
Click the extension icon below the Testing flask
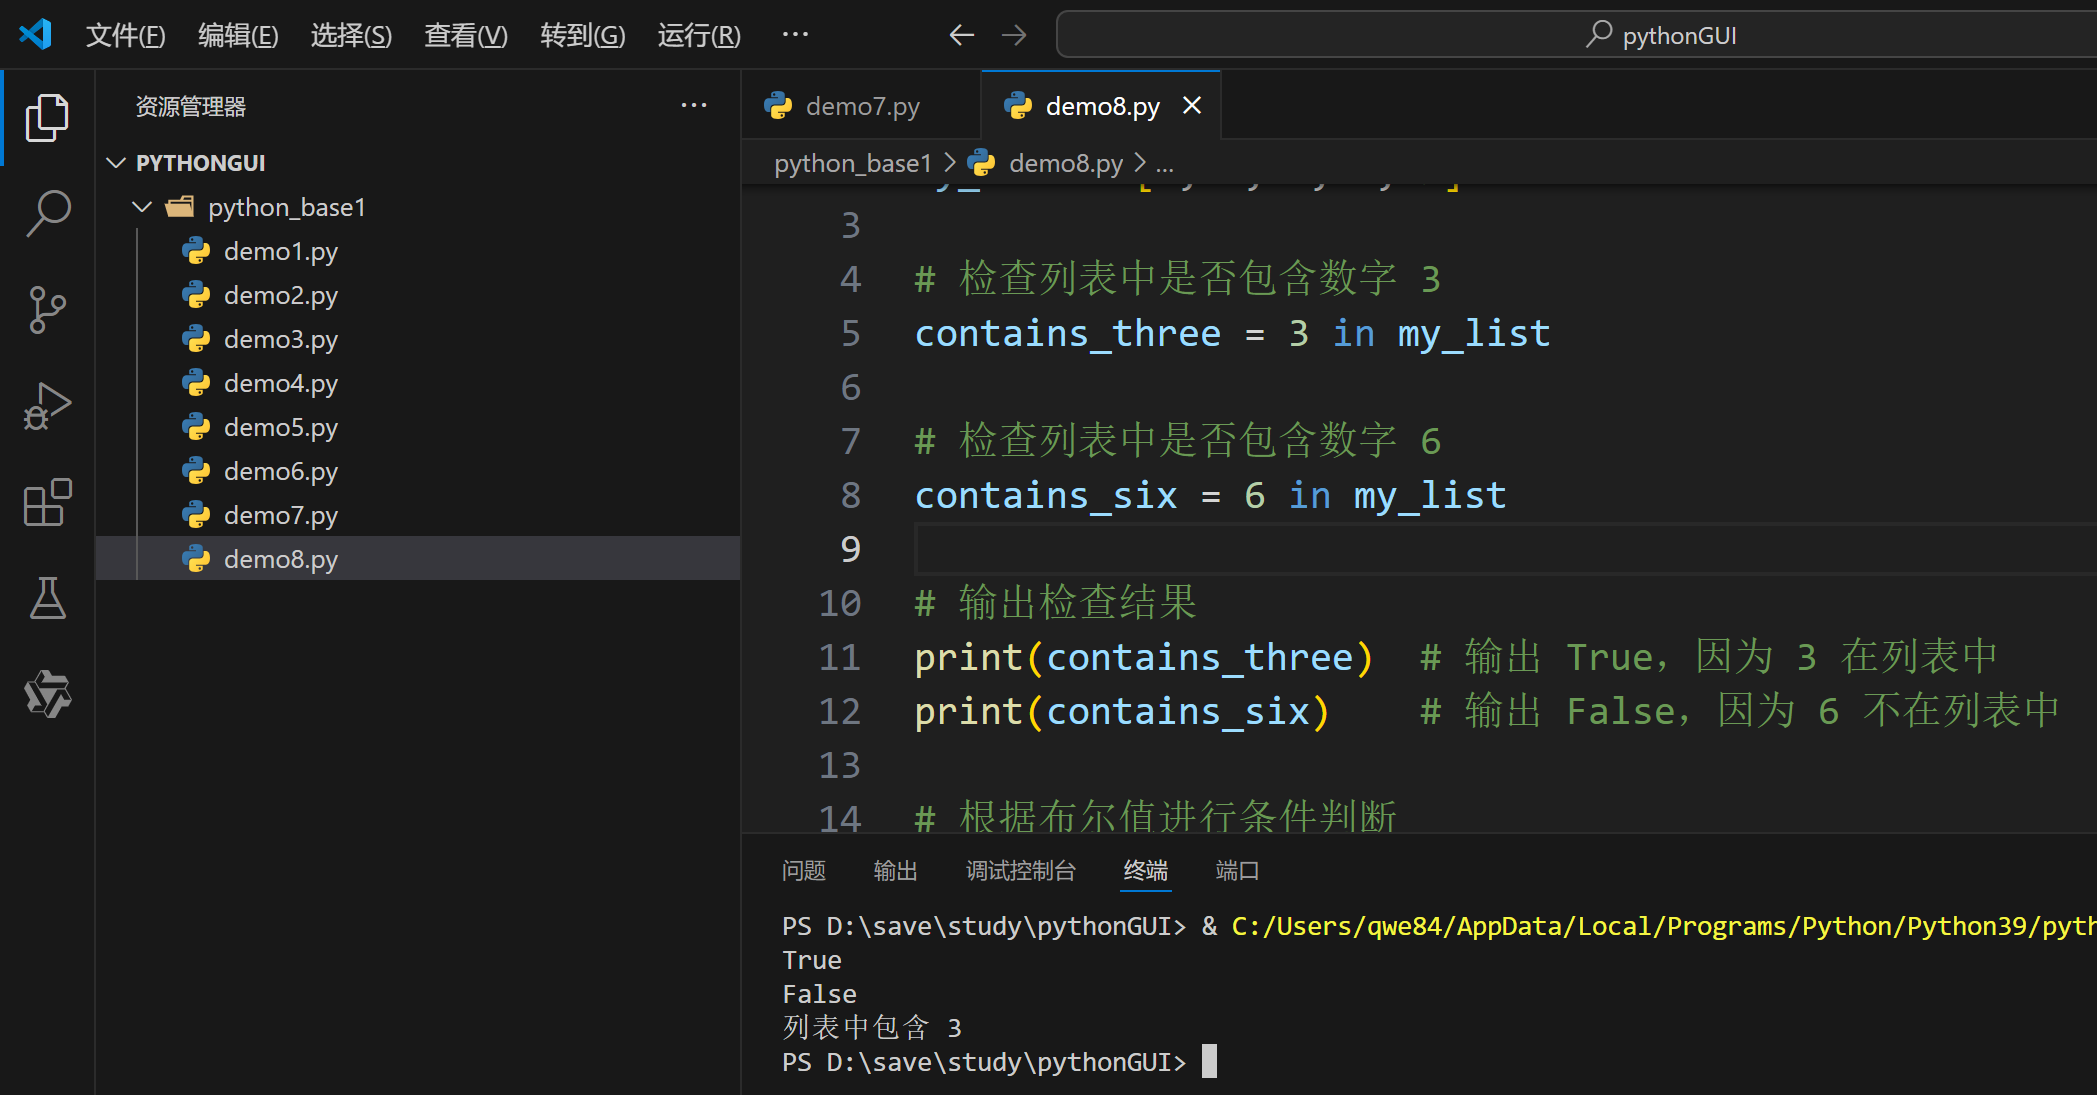point(46,694)
